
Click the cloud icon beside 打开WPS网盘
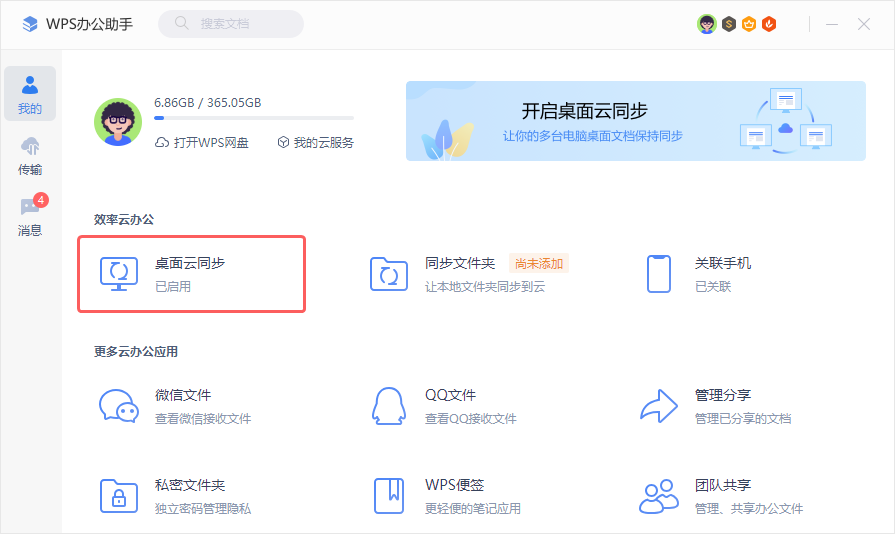pos(162,143)
